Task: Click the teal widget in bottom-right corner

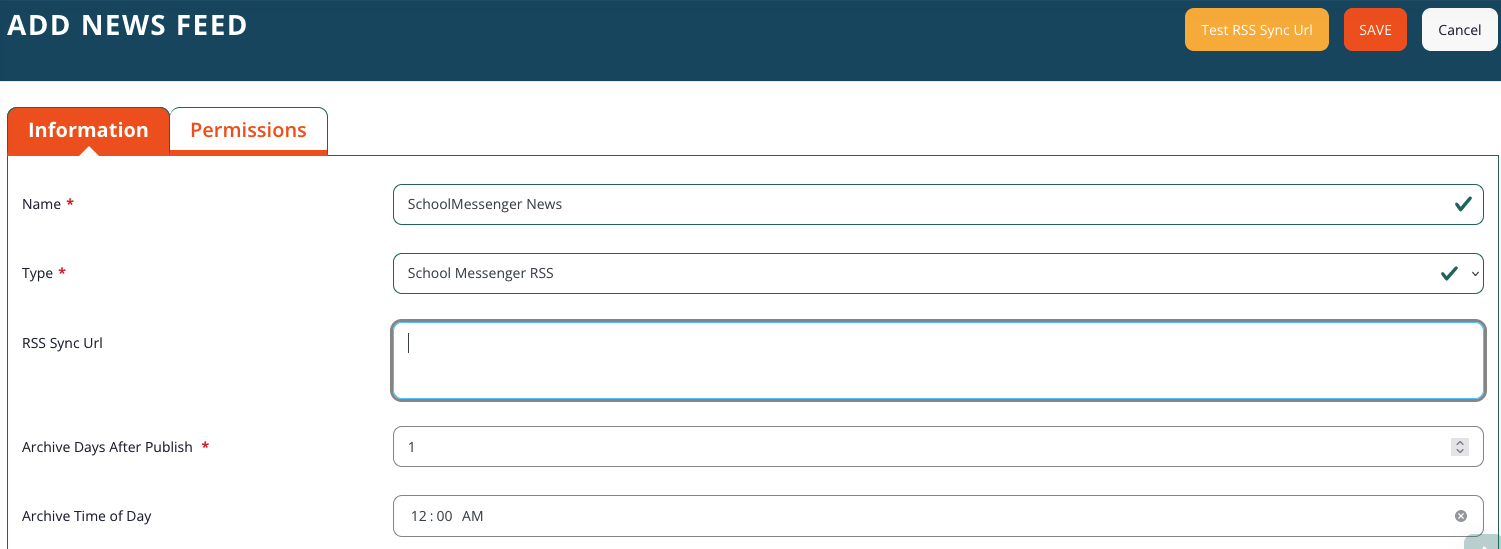Action: 1484,542
